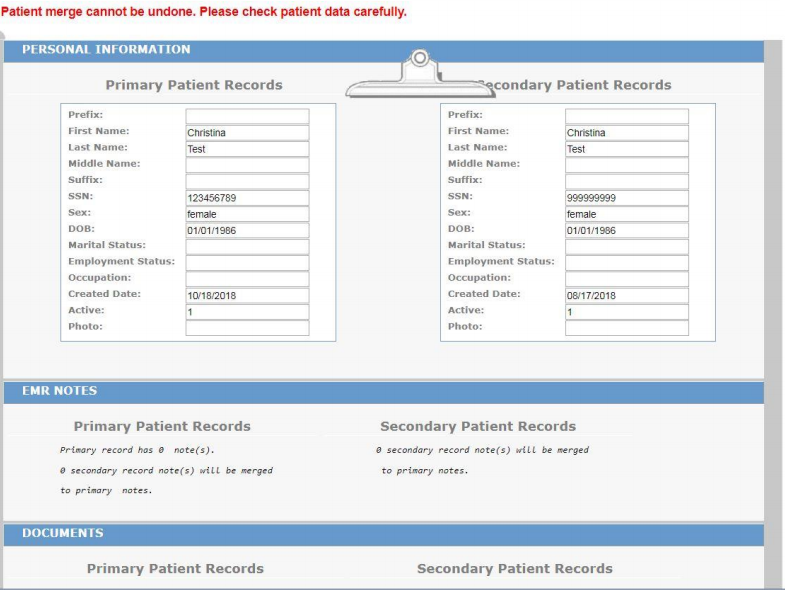The height and width of the screenshot is (590, 785).
Task: Focus the Secondary Created Date field 08/17/2018
Action: pos(626,295)
